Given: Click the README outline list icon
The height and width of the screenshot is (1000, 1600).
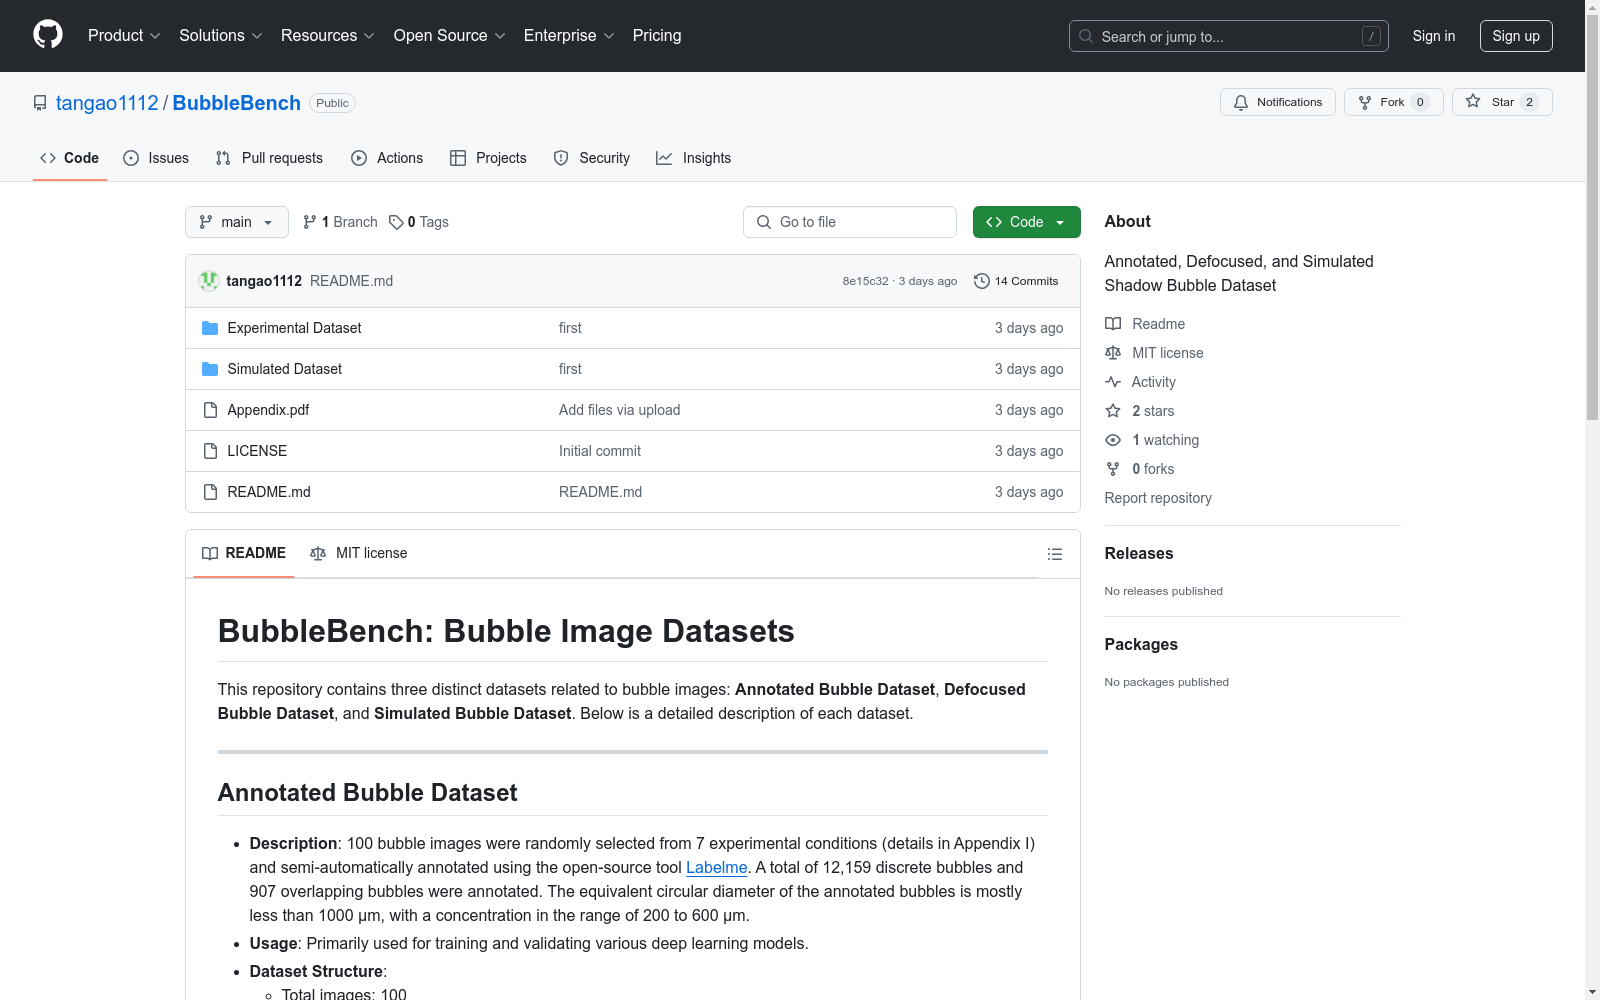Looking at the screenshot, I should pos(1055,554).
